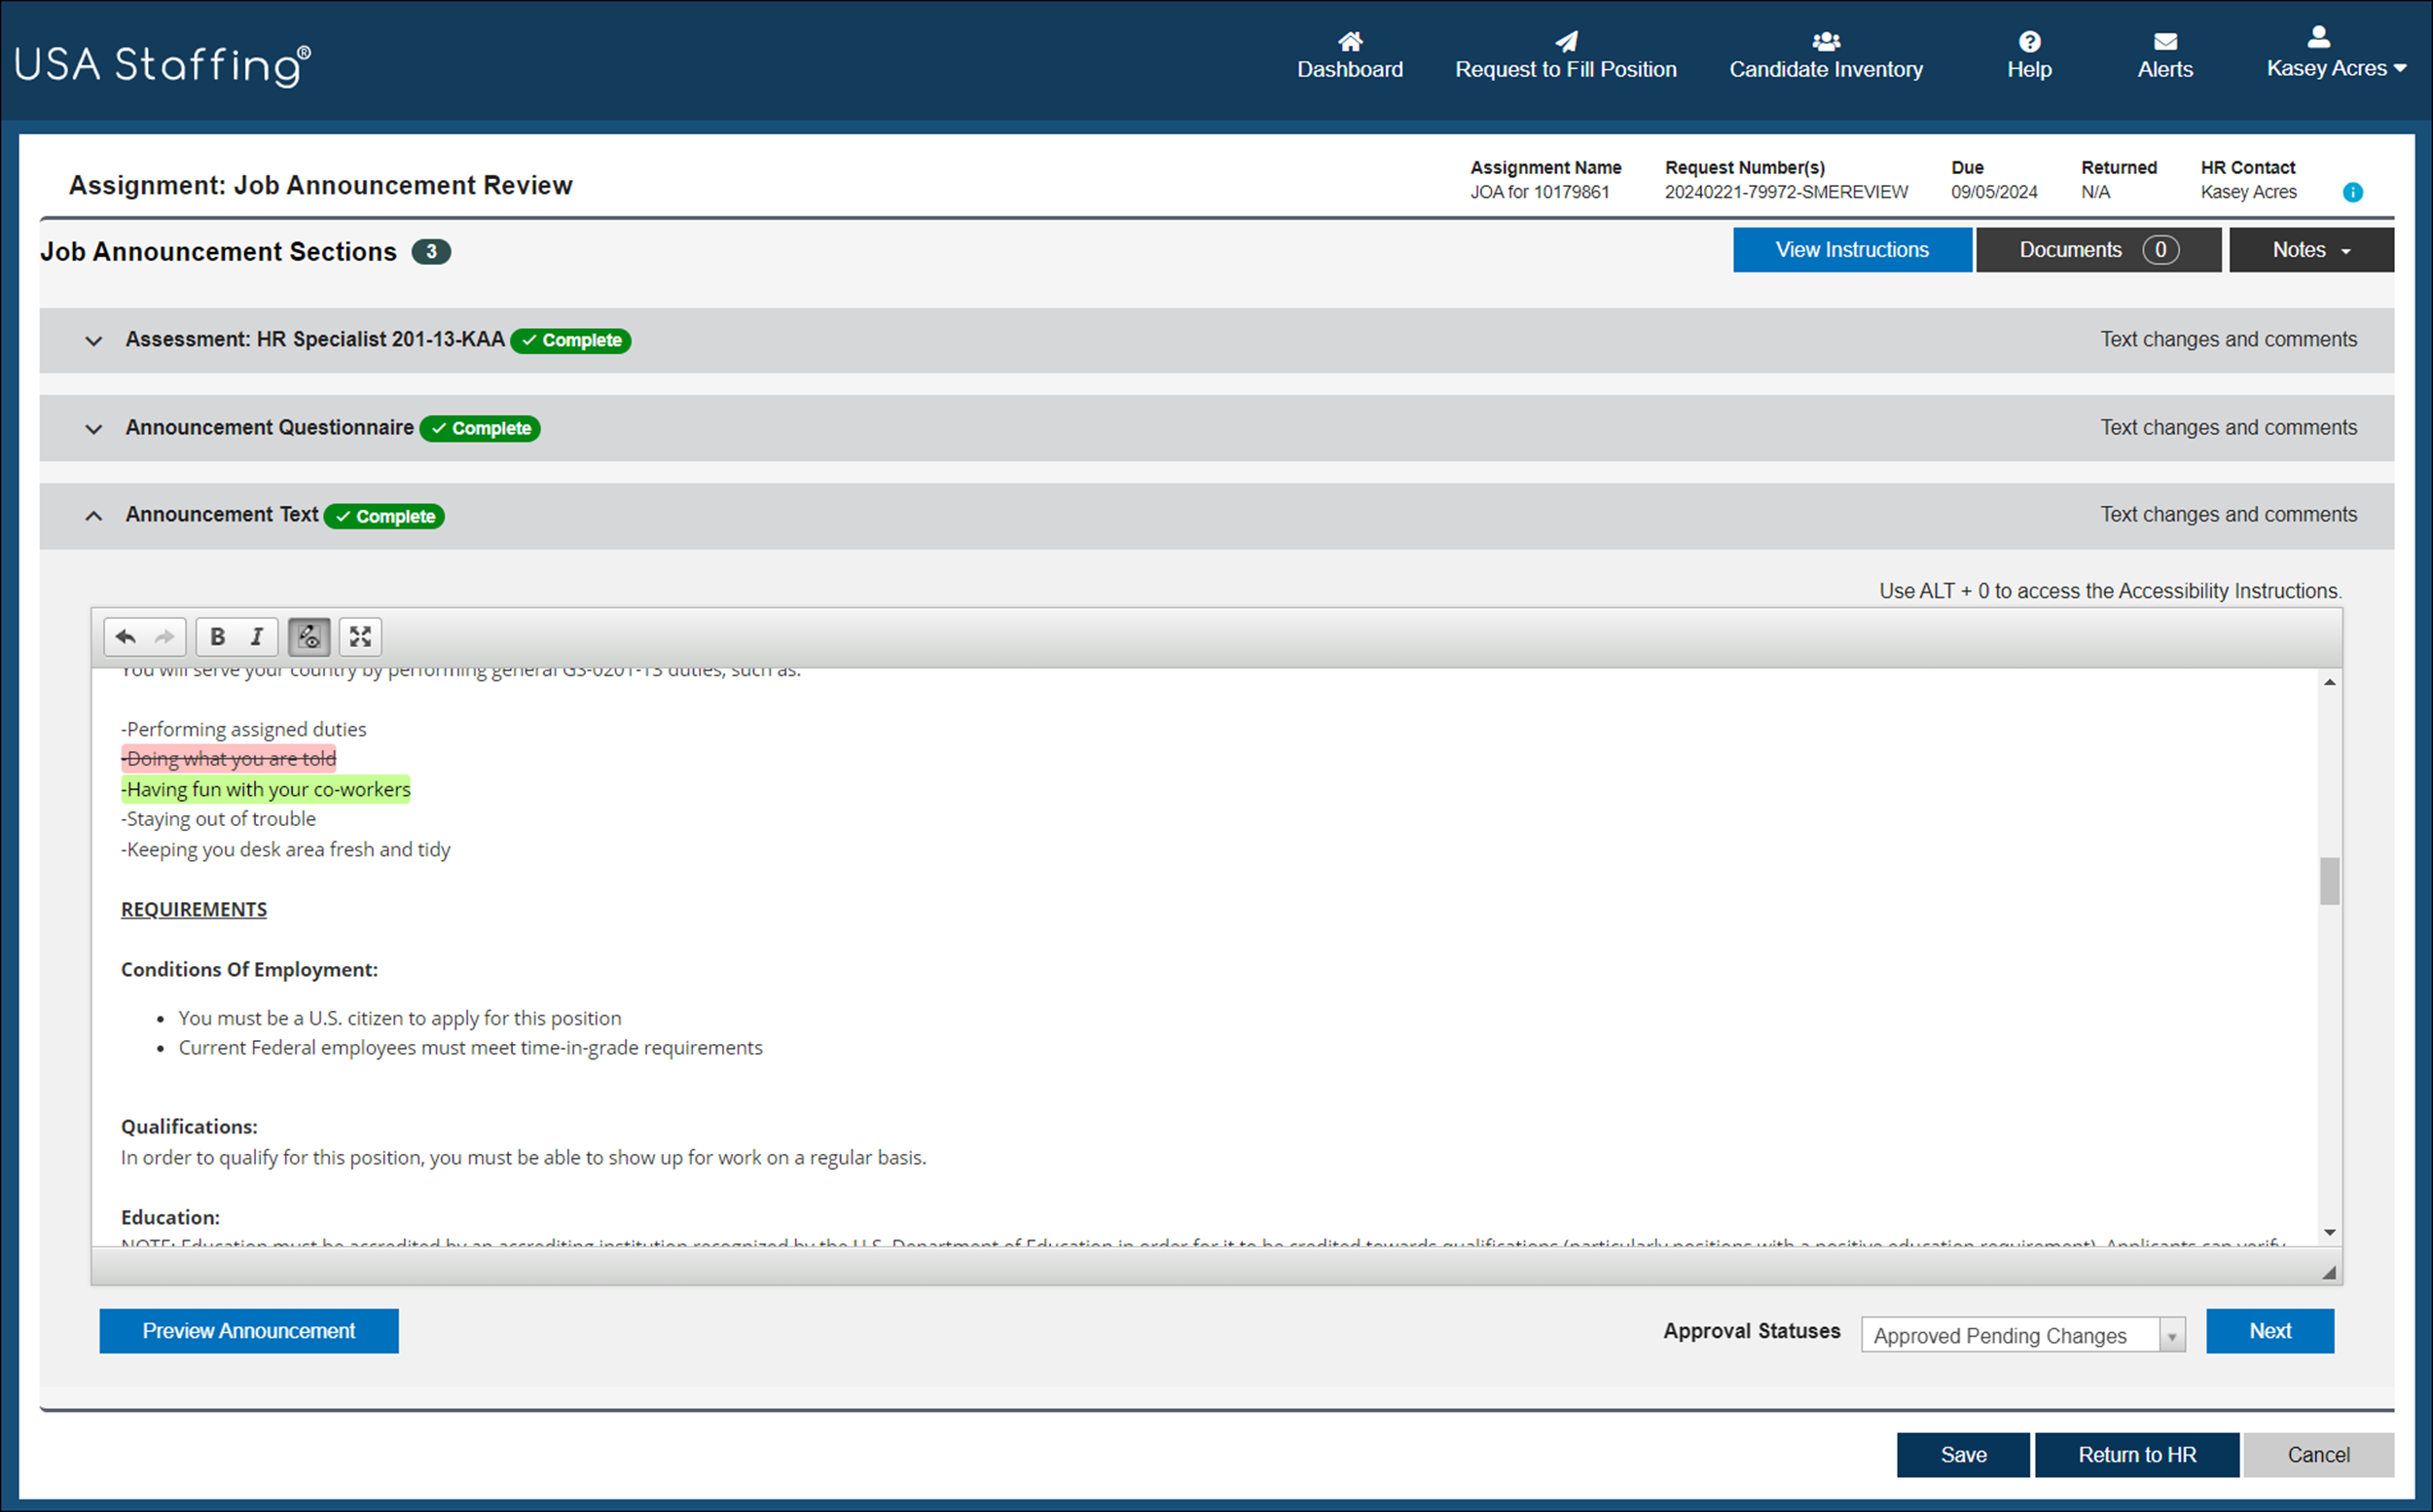The width and height of the screenshot is (2433, 1512).
Task: Toggle the track changes pencil-and-eye view
Action: tap(308, 636)
